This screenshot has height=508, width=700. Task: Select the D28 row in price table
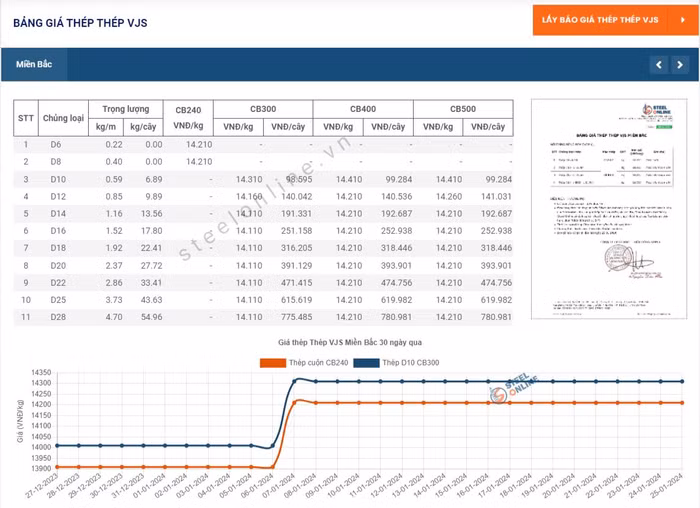pos(262,317)
